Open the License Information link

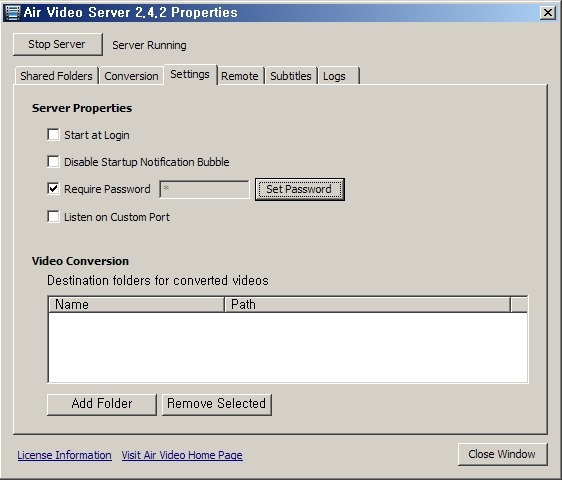tap(65, 455)
